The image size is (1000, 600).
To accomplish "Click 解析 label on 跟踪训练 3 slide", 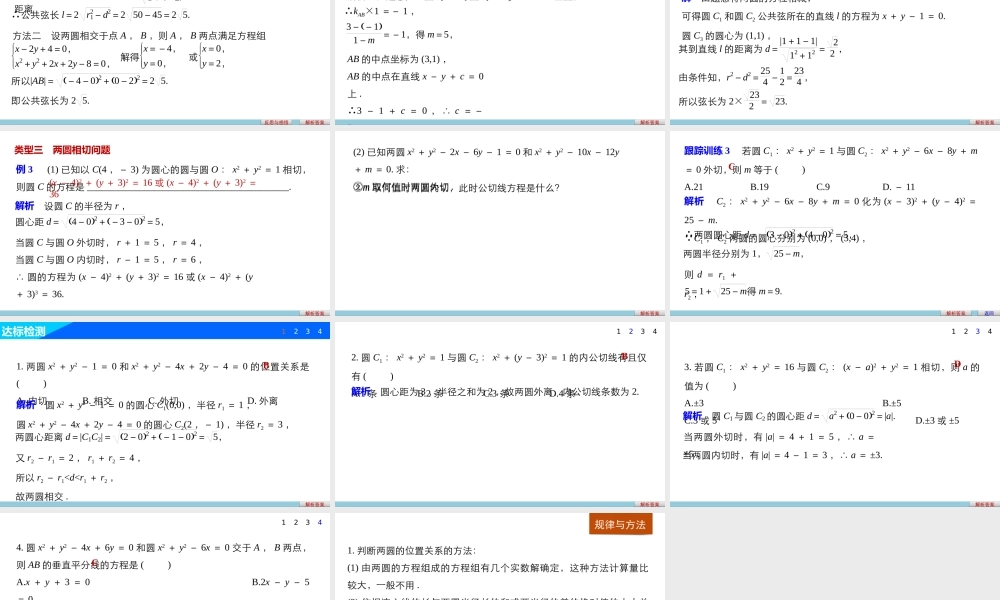I will click(694, 201).
